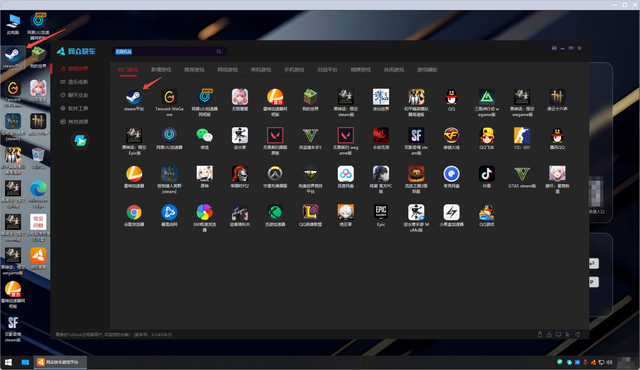
Task: Open the Windows Start button on taskbar
Action: [8, 362]
